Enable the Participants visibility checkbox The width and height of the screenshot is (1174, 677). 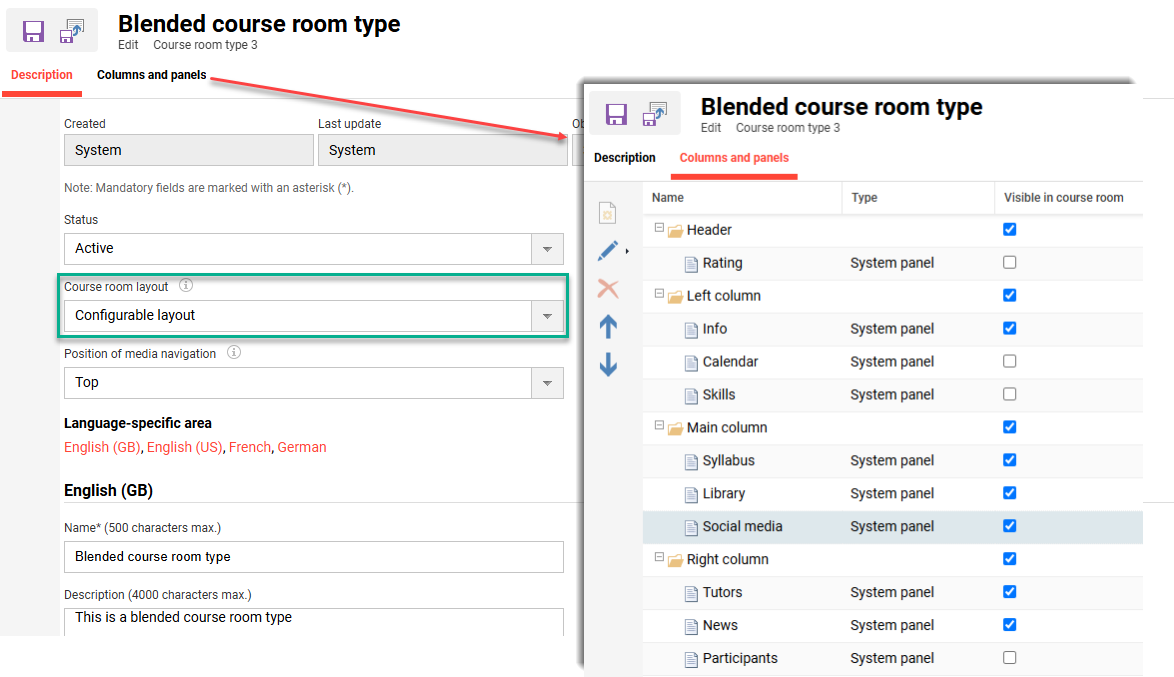(1009, 658)
